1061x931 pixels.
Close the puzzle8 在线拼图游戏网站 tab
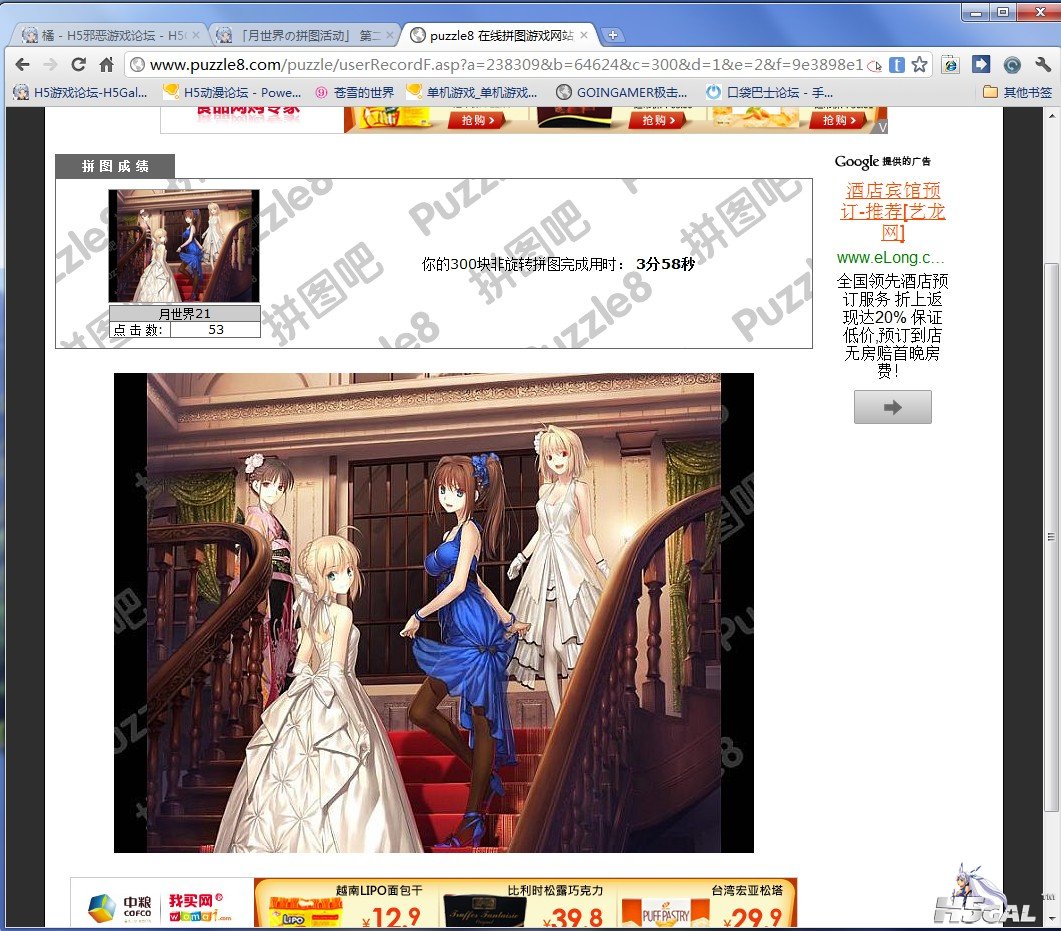[583, 35]
